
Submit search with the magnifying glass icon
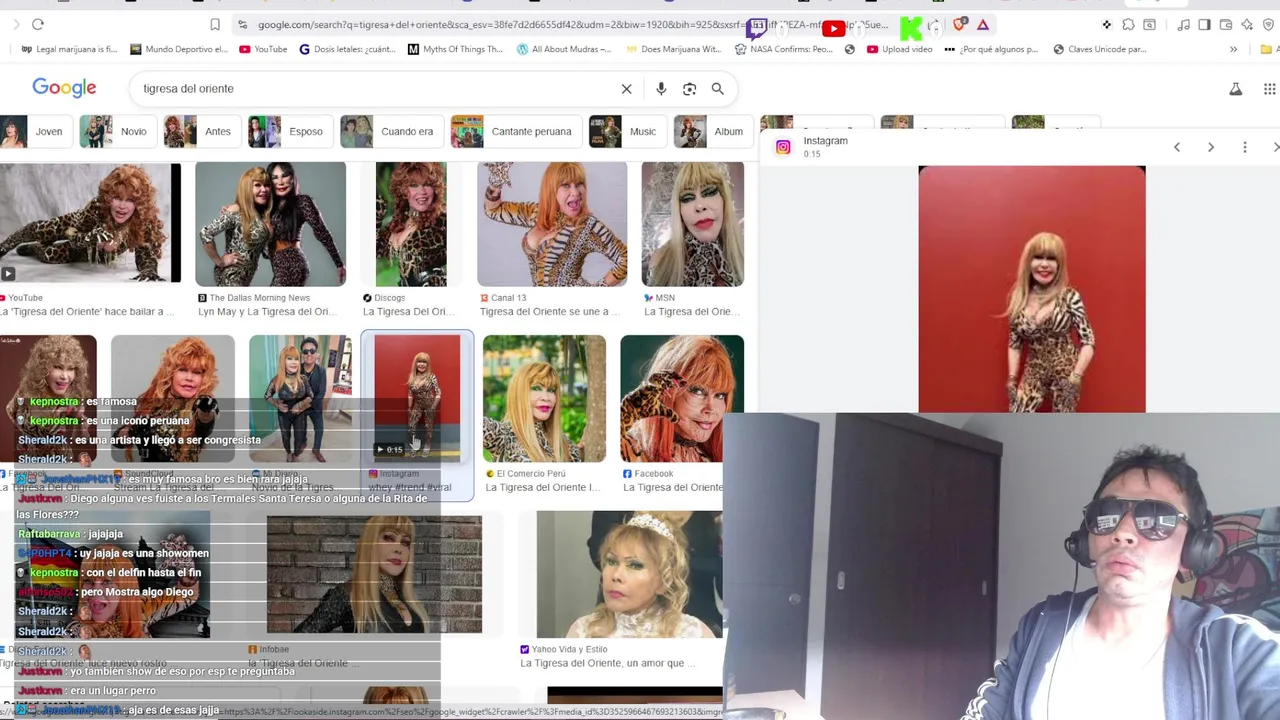coord(717,89)
